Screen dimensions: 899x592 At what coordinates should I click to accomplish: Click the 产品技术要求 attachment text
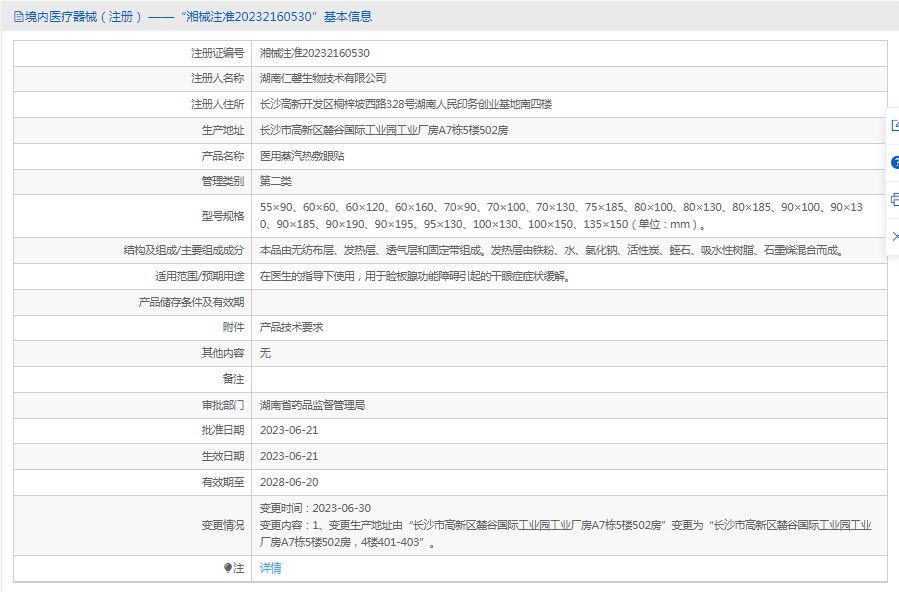click(x=291, y=328)
